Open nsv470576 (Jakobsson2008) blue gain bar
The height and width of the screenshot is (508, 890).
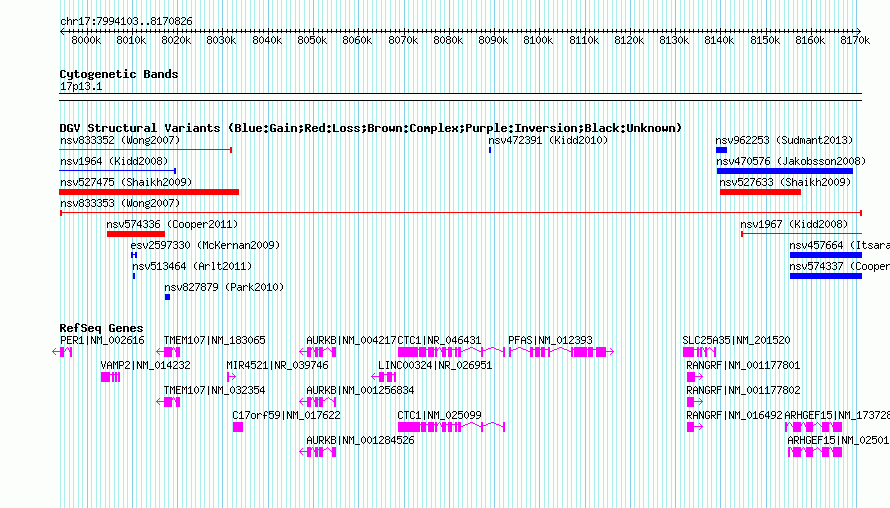click(785, 171)
